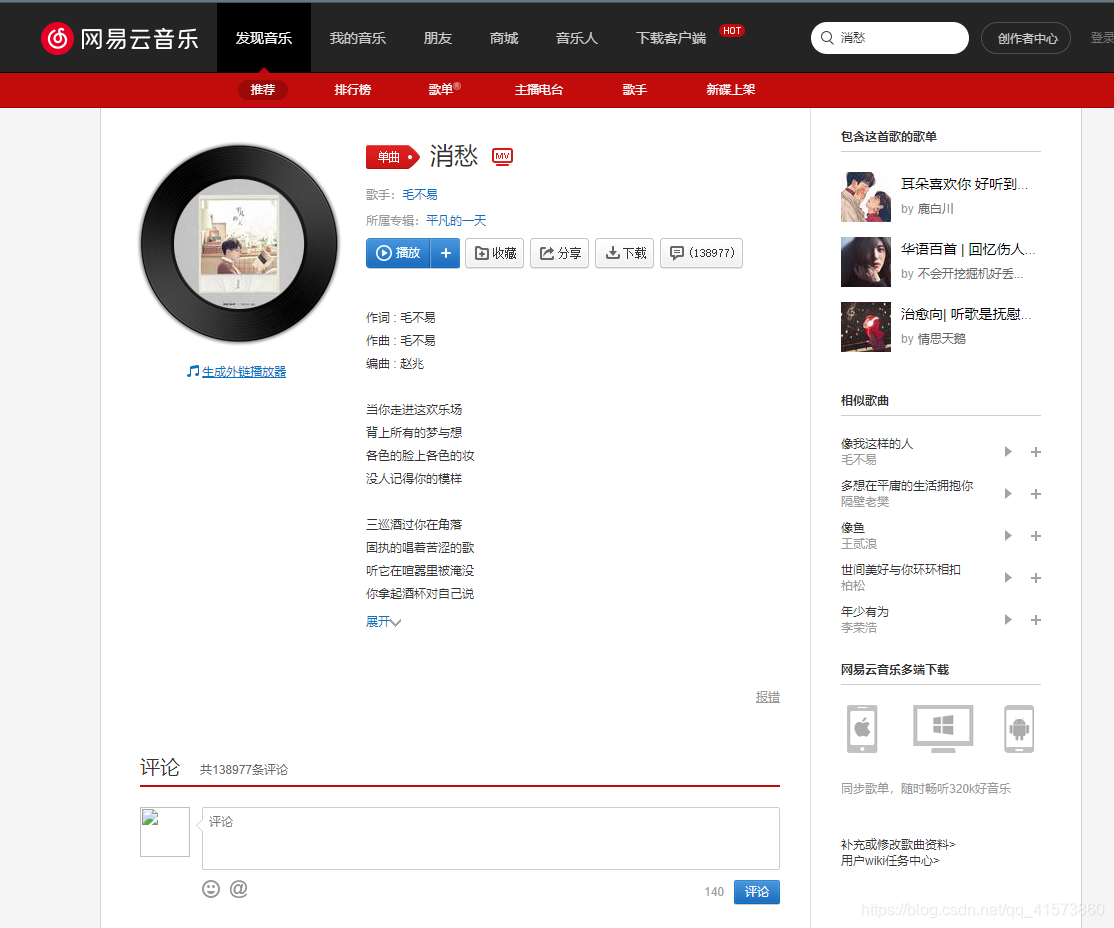This screenshot has height=928, width=1114.
Task: Open comments button showing (138977)
Action: [x=701, y=253]
